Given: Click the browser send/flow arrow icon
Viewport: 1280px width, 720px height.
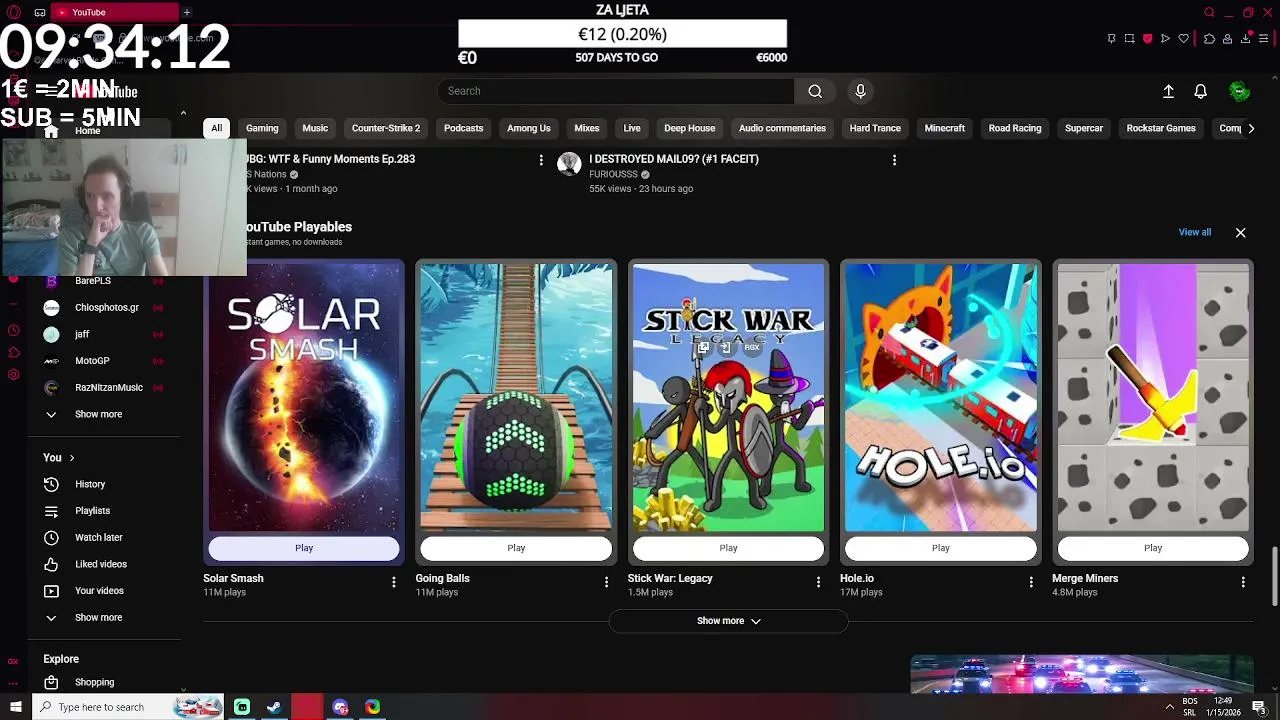Looking at the screenshot, I should (x=1165, y=39).
